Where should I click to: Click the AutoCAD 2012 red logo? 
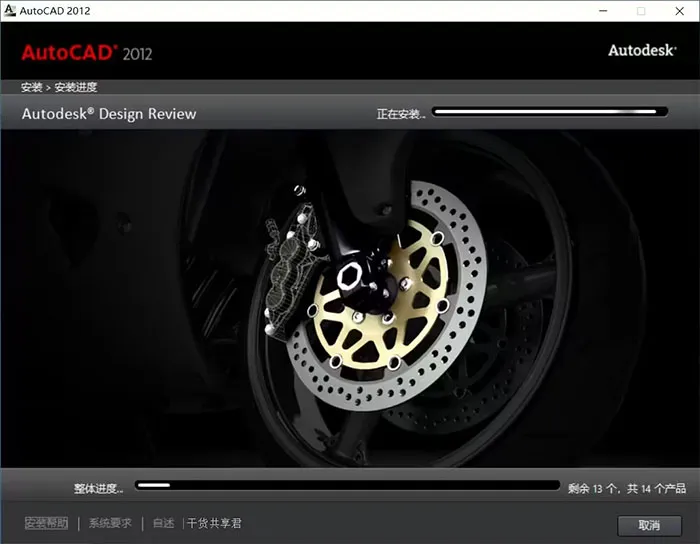pyautogui.click(x=87, y=53)
